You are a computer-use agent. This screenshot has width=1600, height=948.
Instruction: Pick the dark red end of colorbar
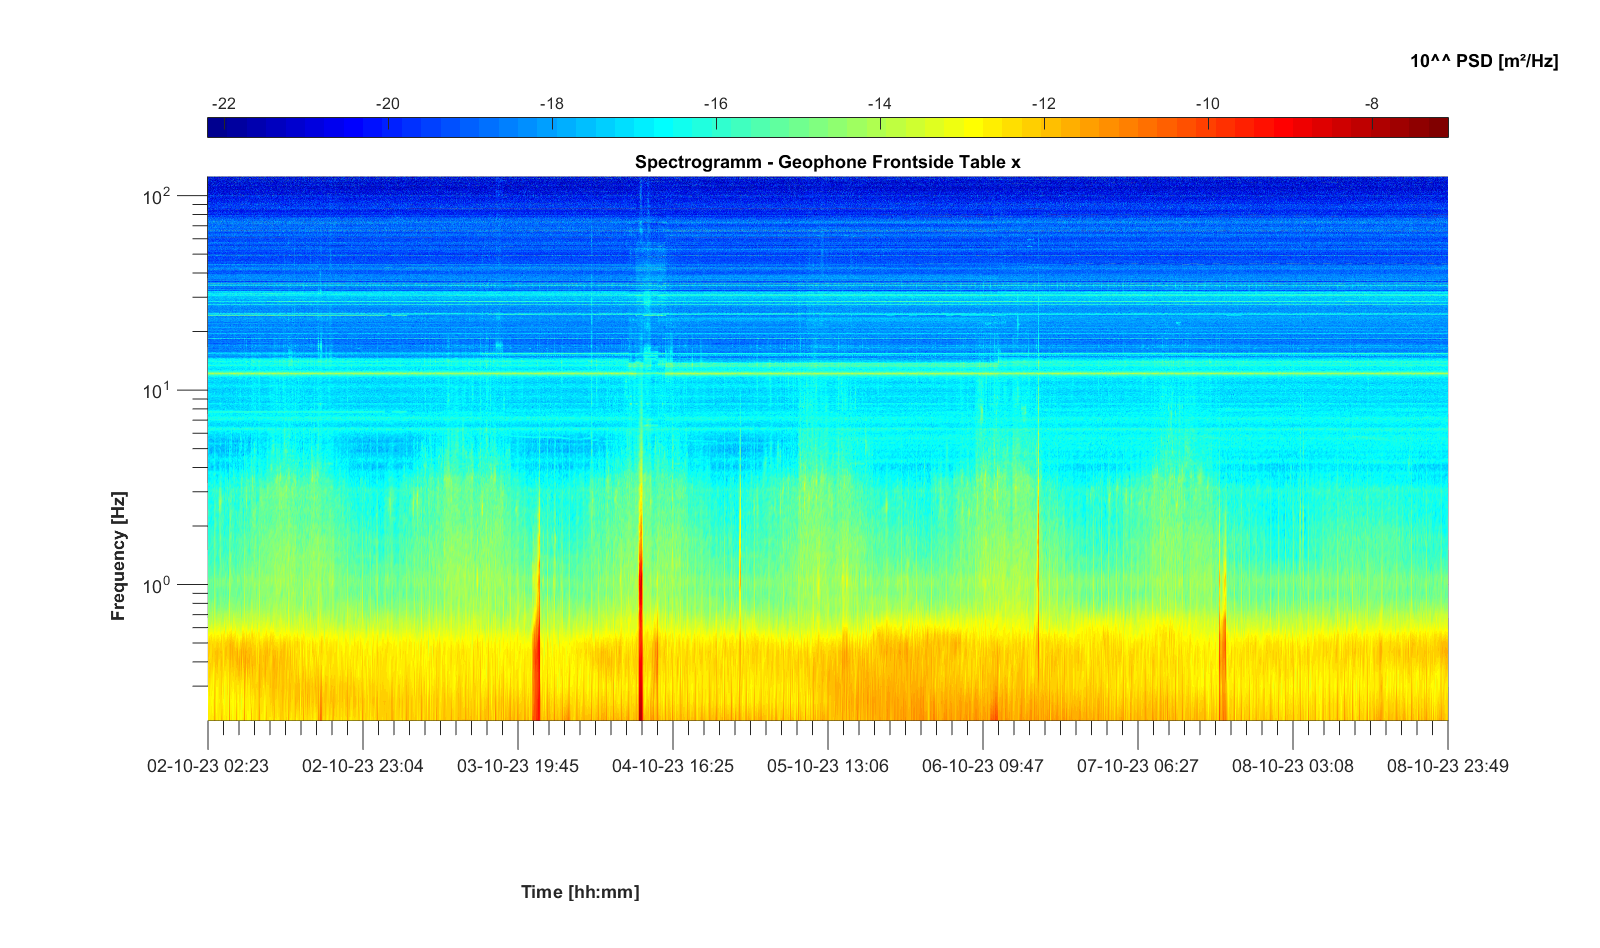click(1437, 128)
